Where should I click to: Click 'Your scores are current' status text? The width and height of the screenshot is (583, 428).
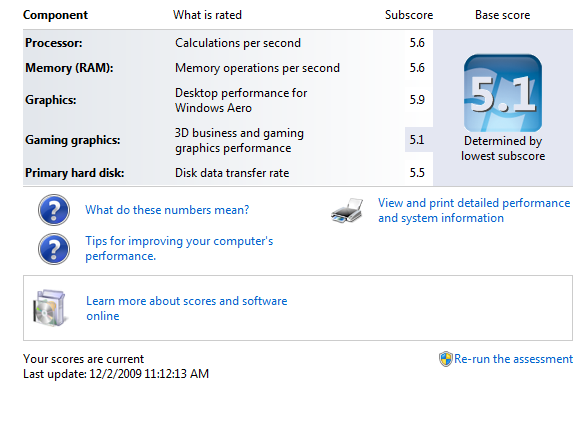click(83, 359)
